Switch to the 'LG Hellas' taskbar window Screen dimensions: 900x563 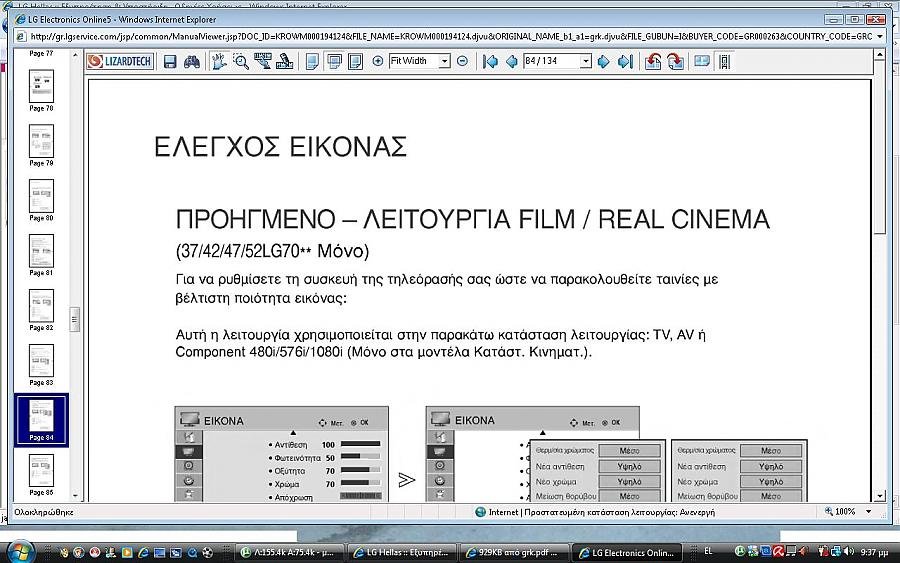(x=401, y=553)
